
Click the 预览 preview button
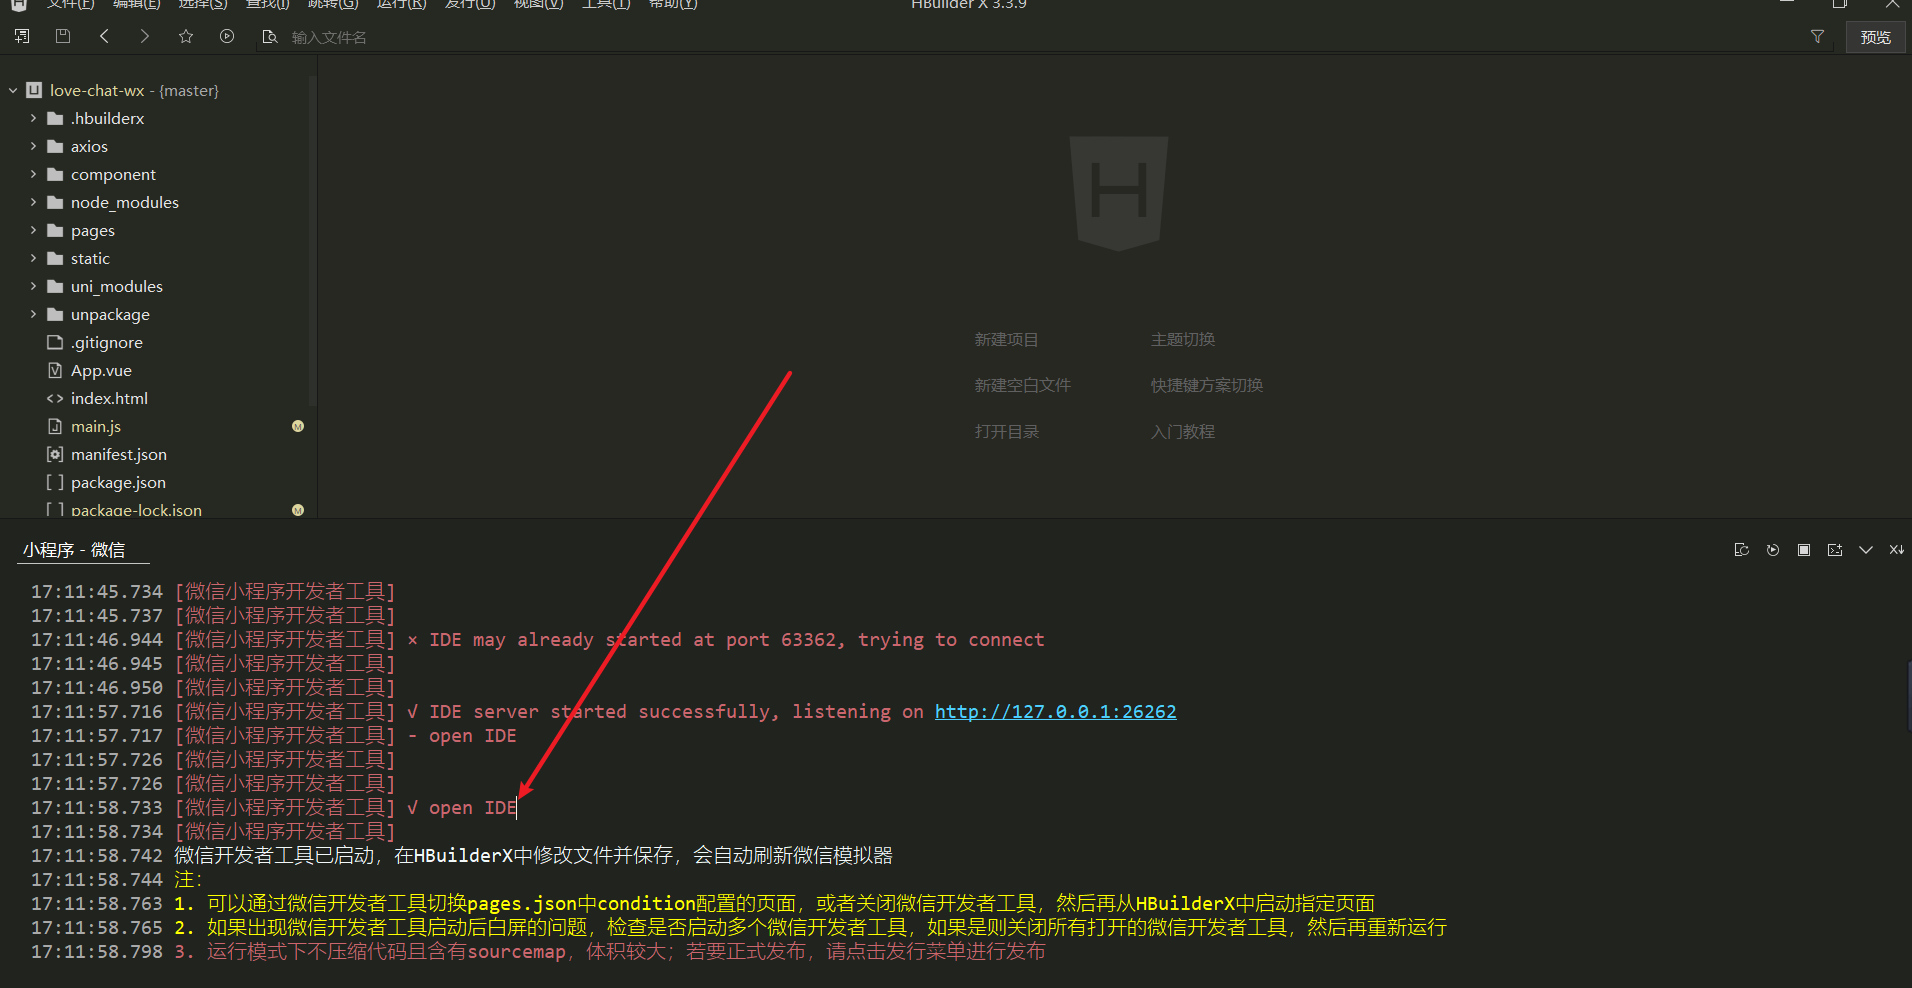1875,37
